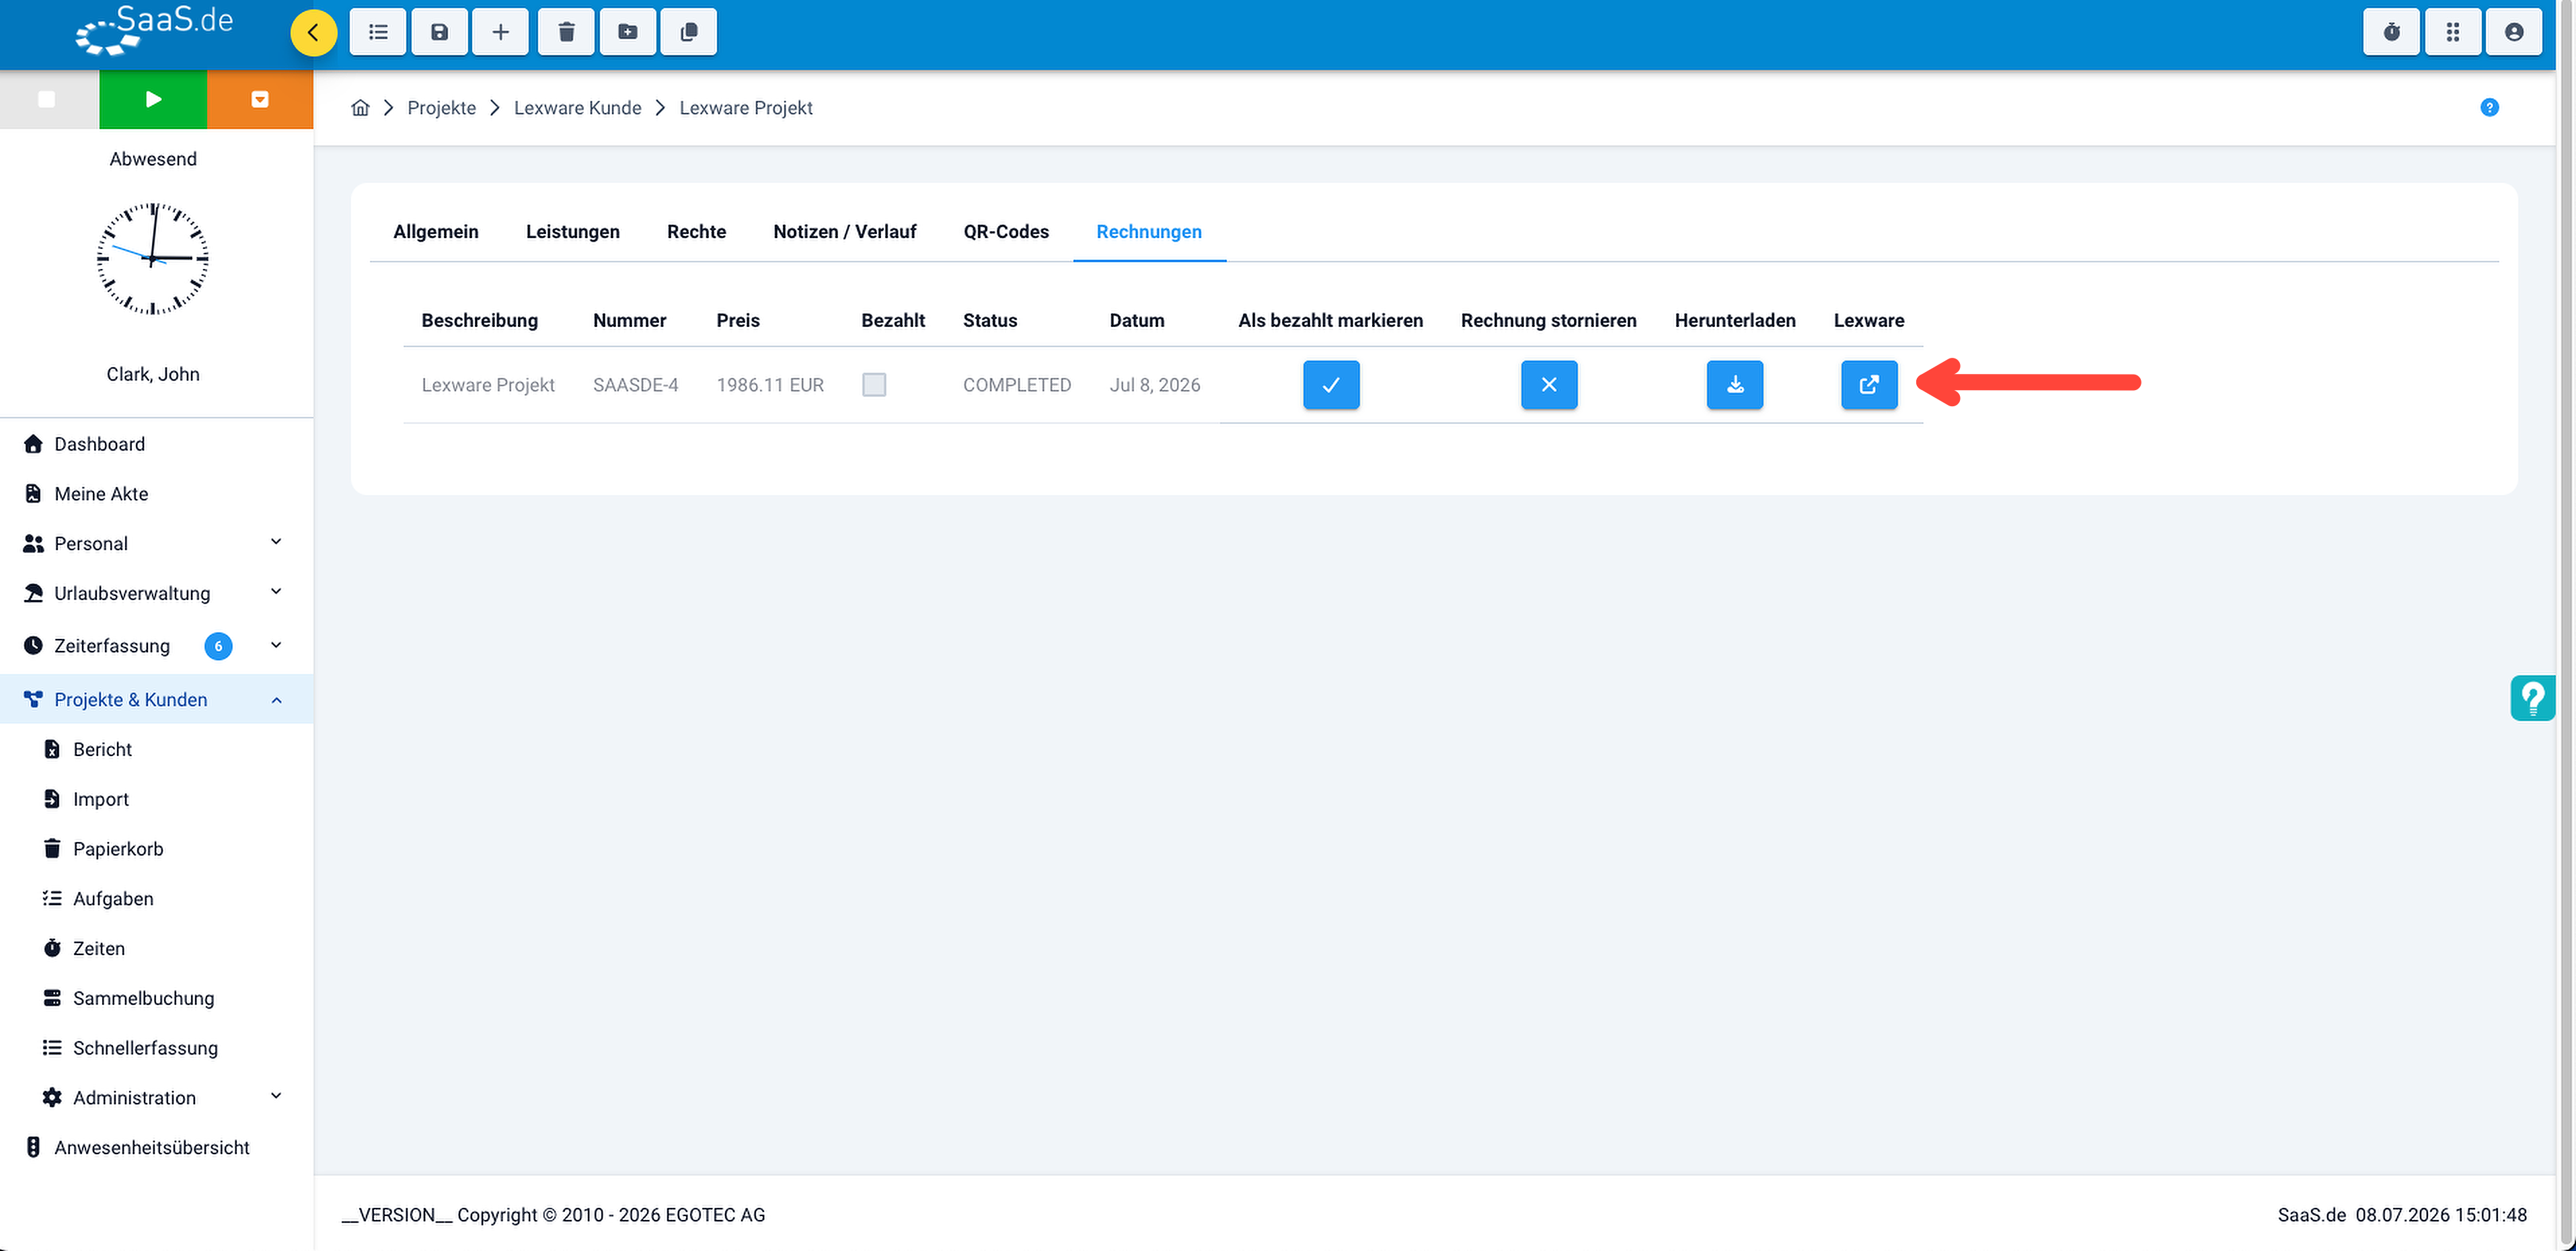Expand Urlaubsverwaltung menu chevron
The image size is (2576, 1251).
[277, 592]
